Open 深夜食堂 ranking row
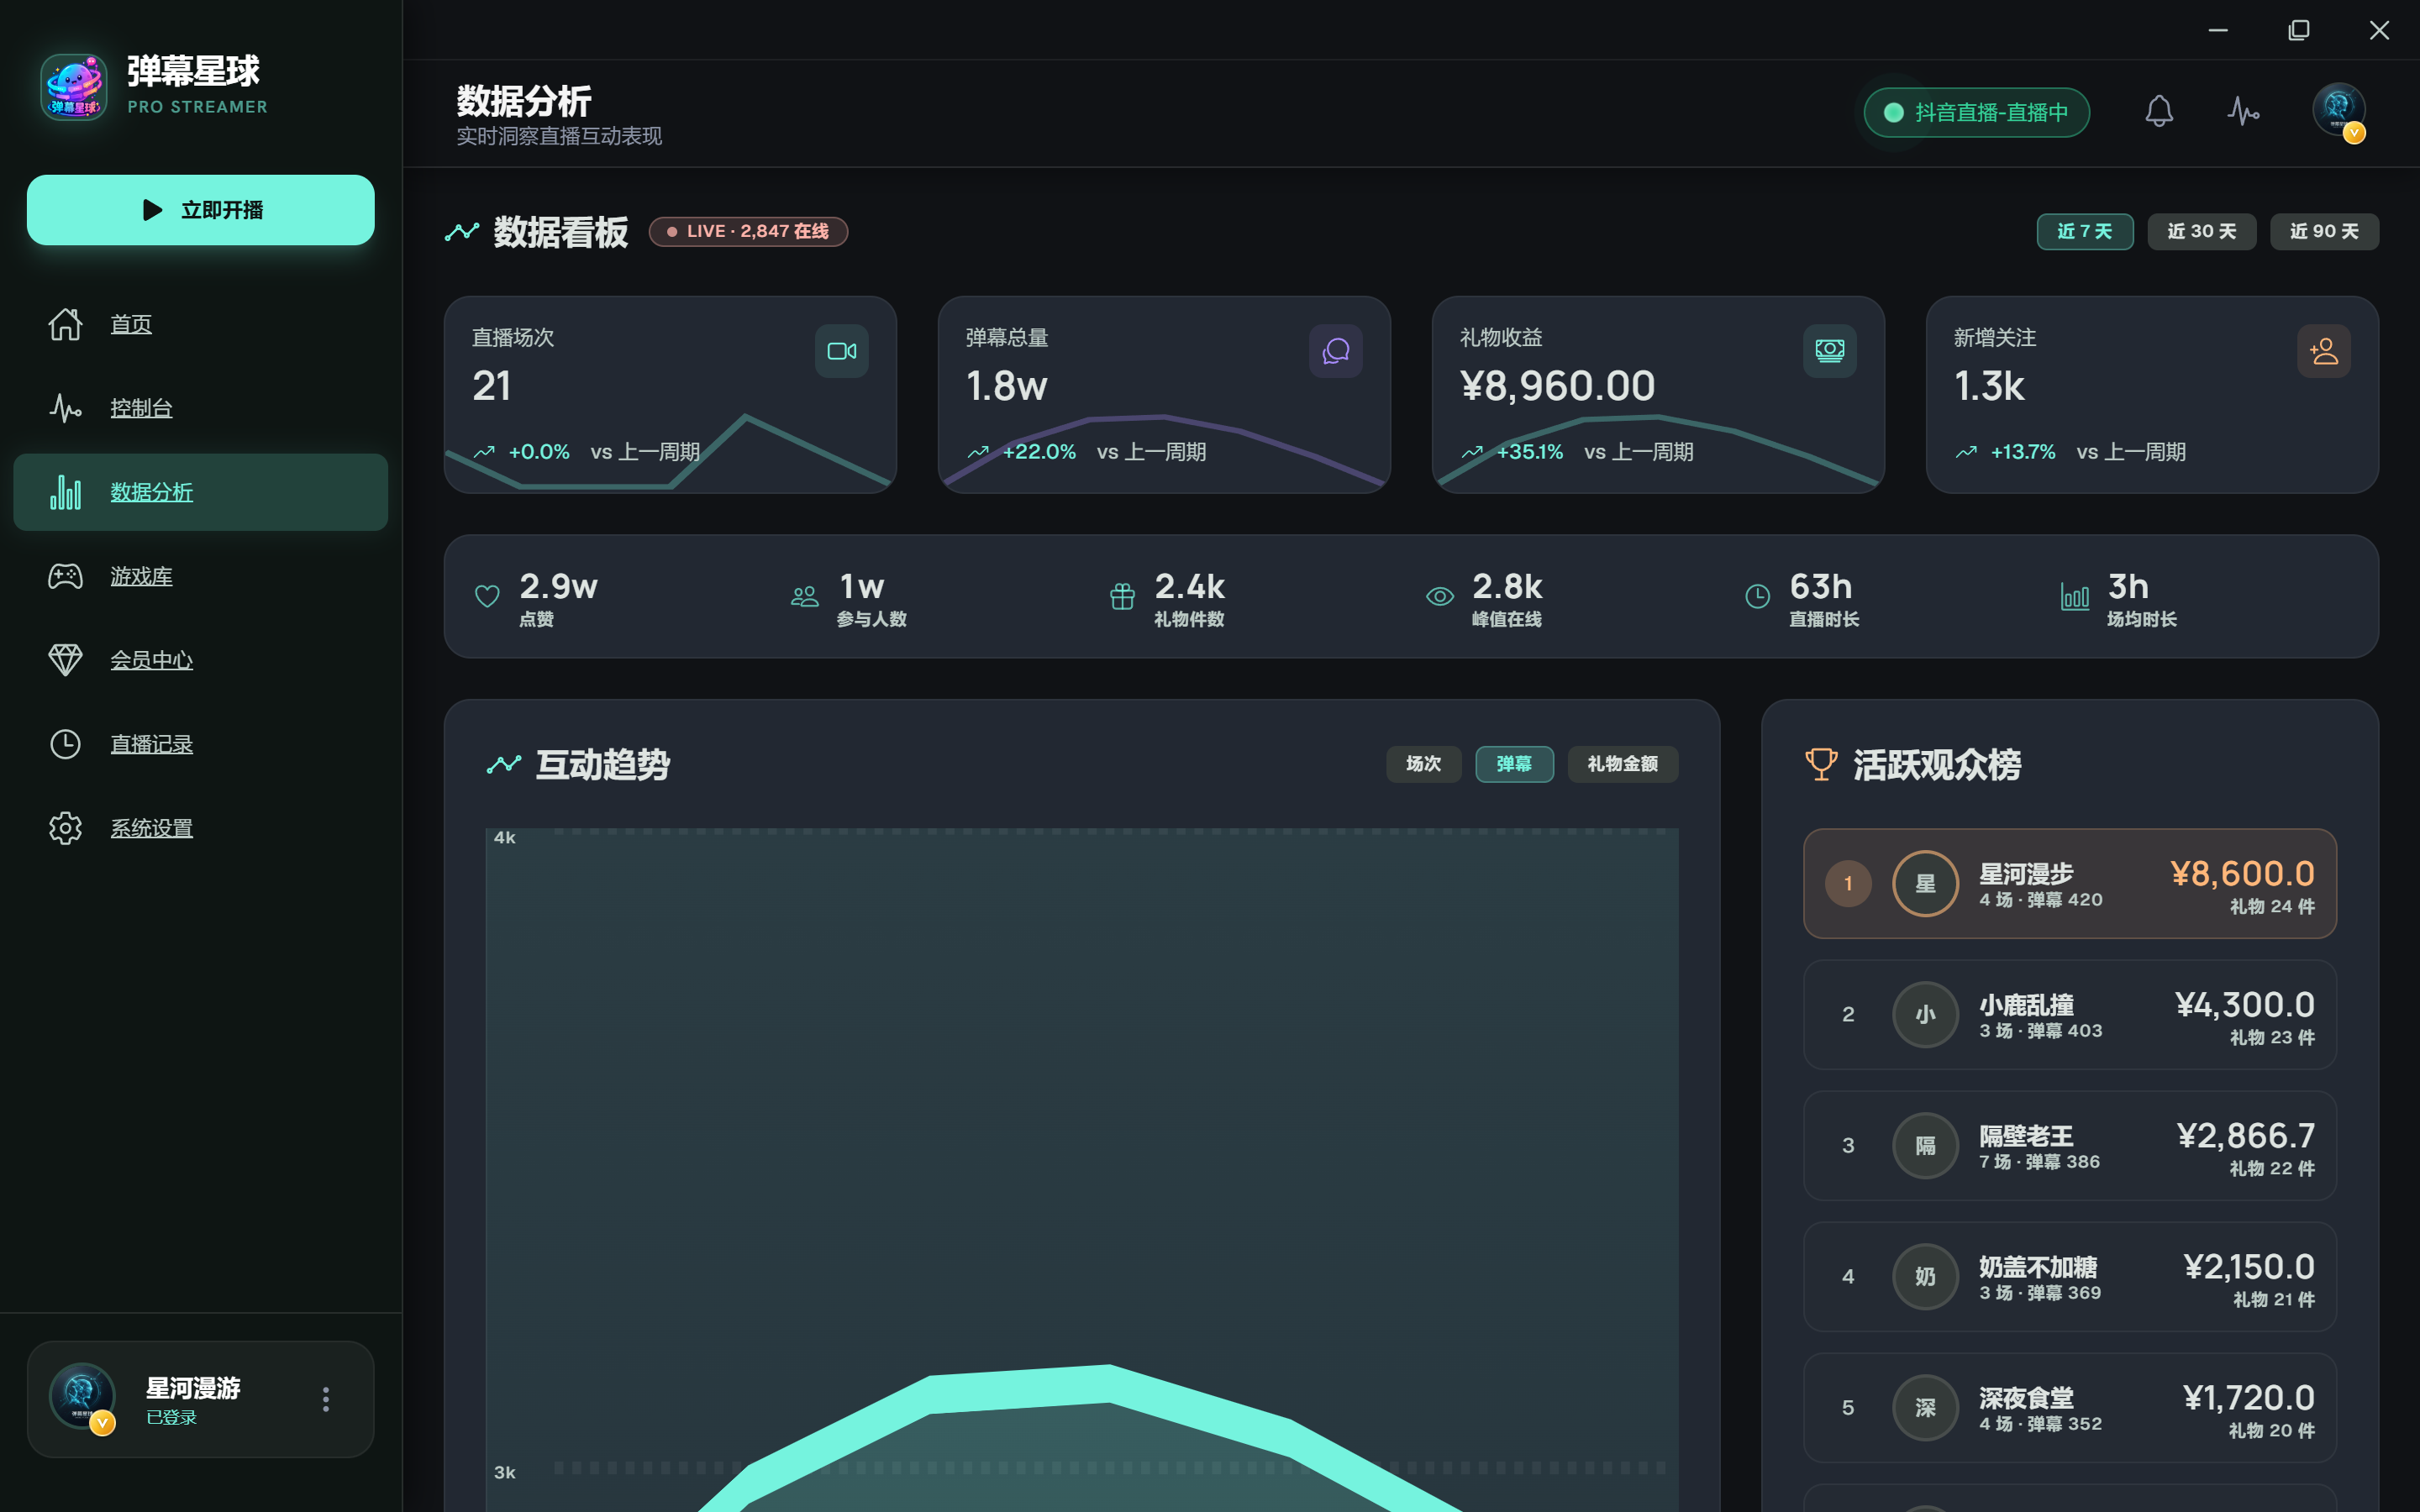 [x=2069, y=1407]
